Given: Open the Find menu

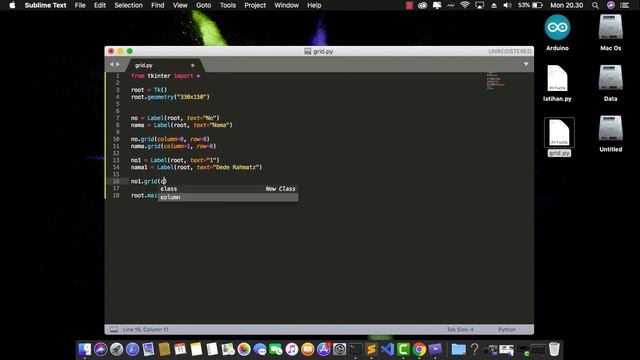Looking at the screenshot, I should 158,5.
